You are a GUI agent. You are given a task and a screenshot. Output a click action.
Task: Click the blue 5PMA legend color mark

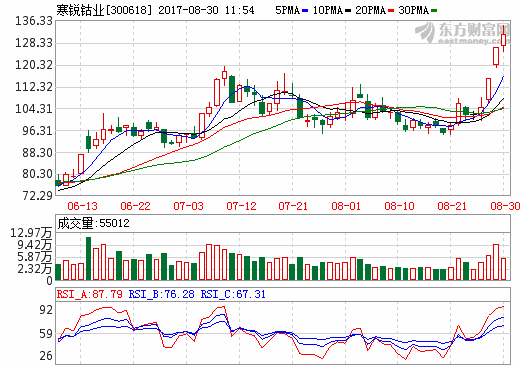[305, 11]
